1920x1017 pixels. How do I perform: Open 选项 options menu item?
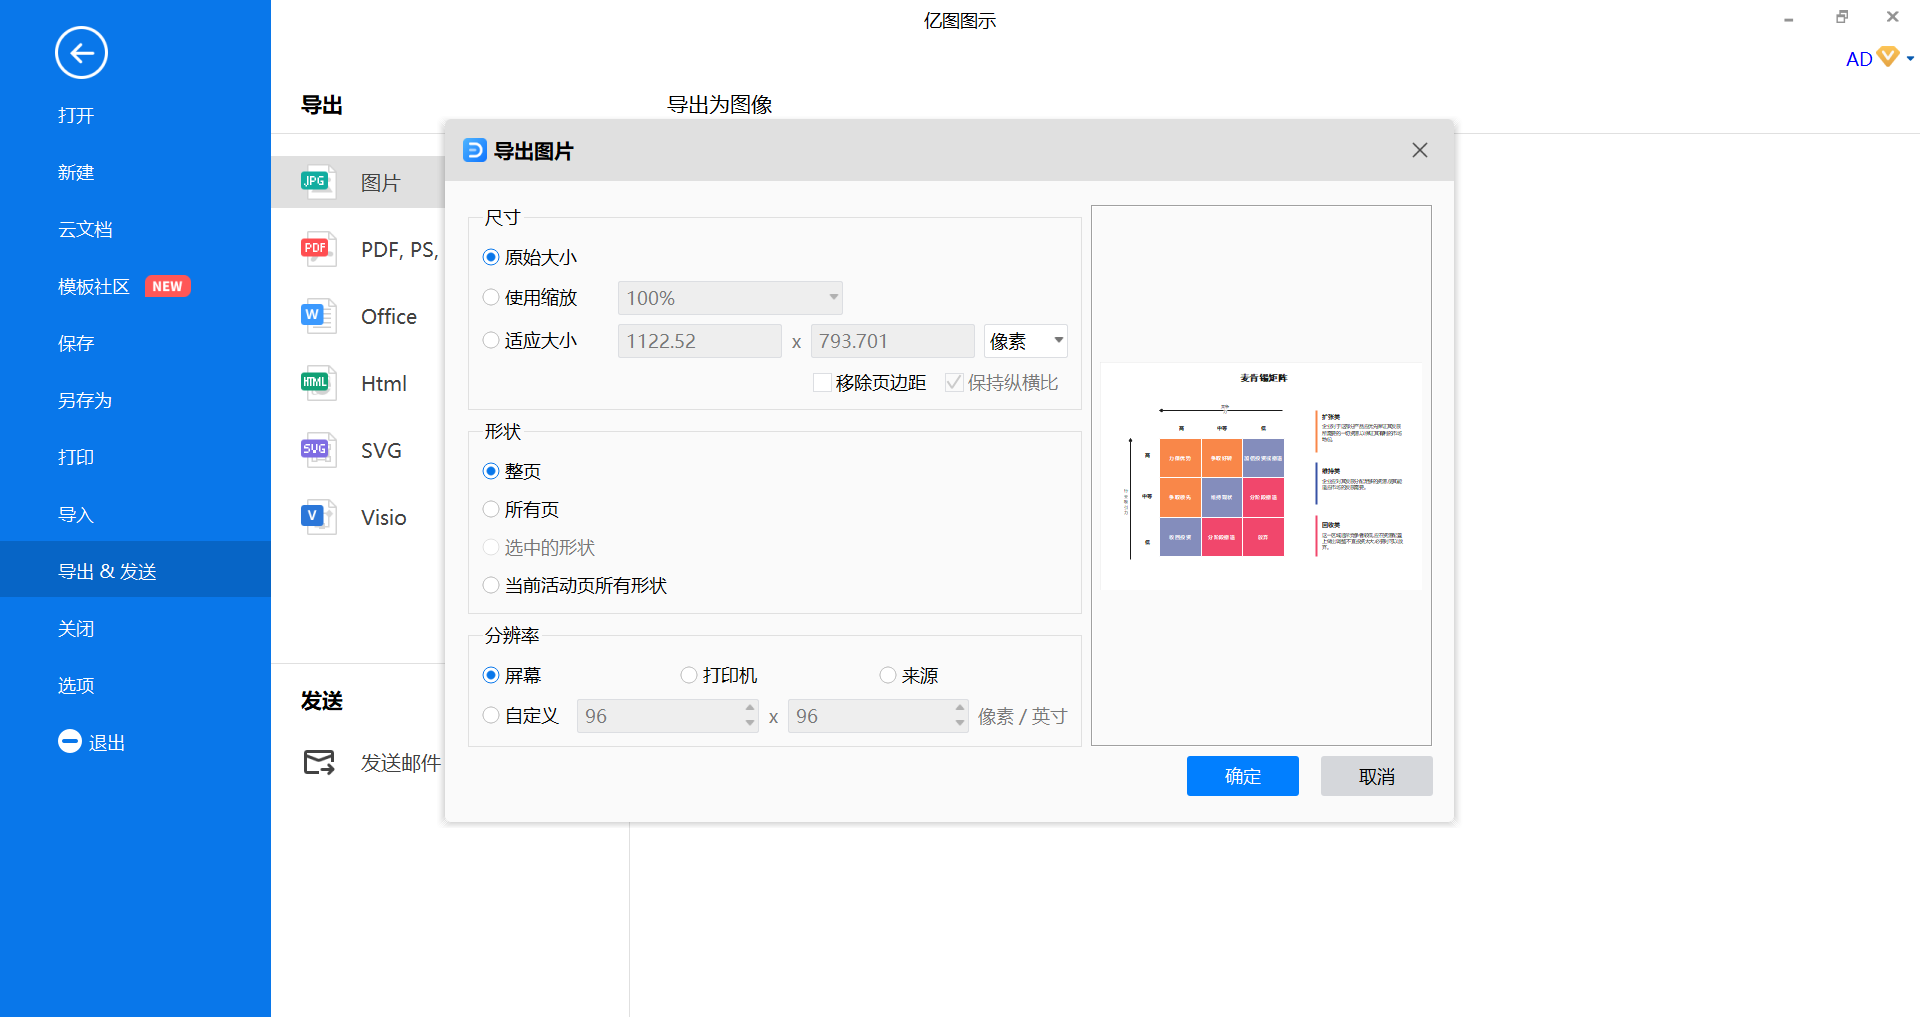pos(76,685)
